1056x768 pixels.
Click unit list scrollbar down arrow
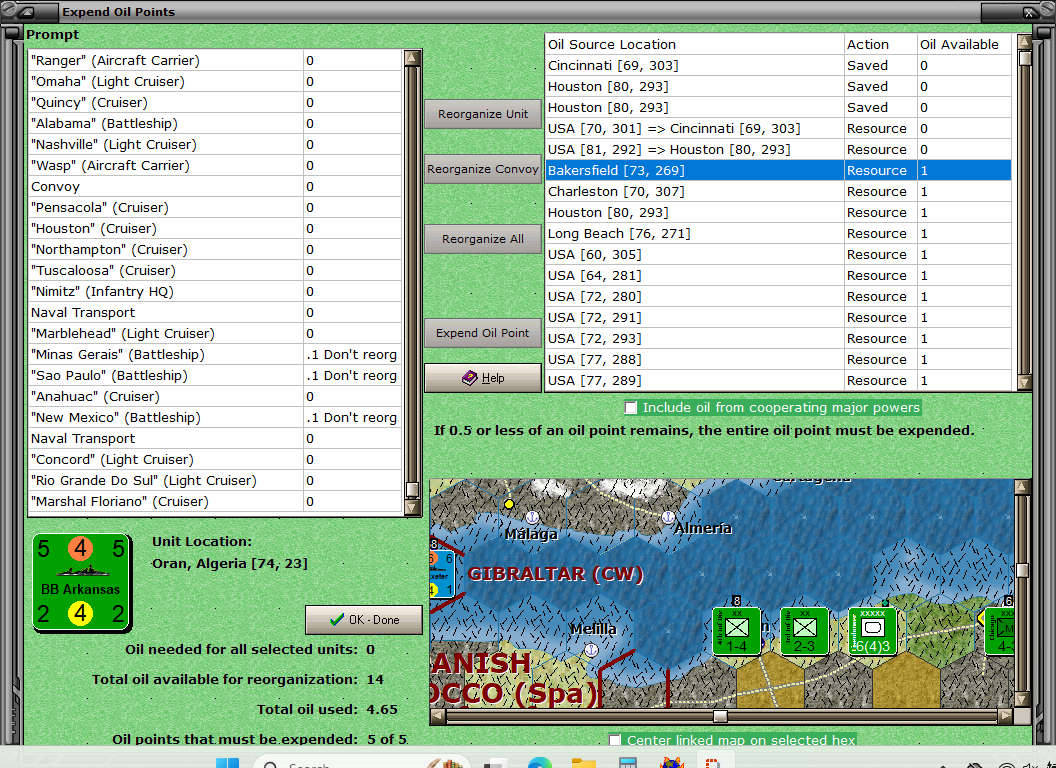pyautogui.click(x=412, y=507)
